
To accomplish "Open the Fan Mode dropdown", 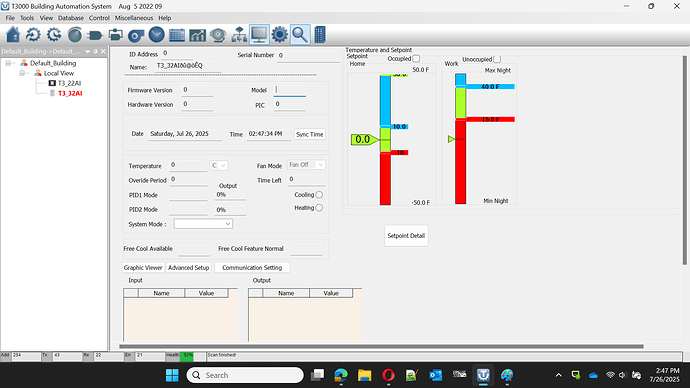I will point(306,165).
